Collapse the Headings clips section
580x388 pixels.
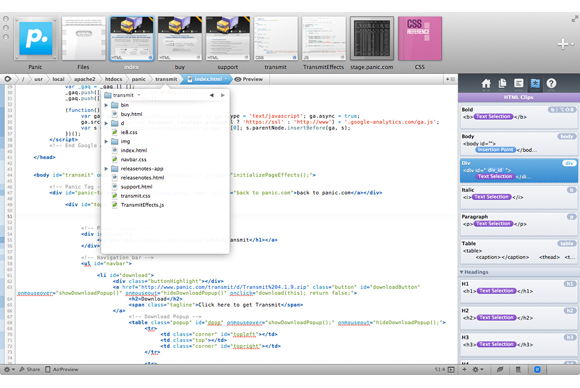pos(462,272)
